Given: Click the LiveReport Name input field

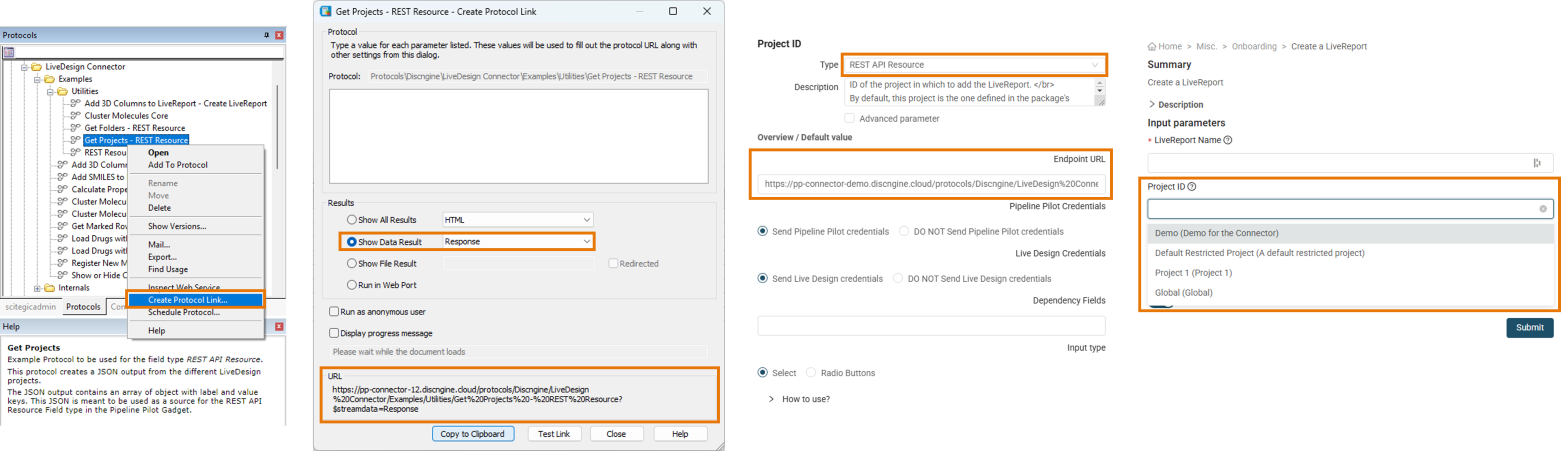Looking at the screenshot, I should tap(1350, 163).
